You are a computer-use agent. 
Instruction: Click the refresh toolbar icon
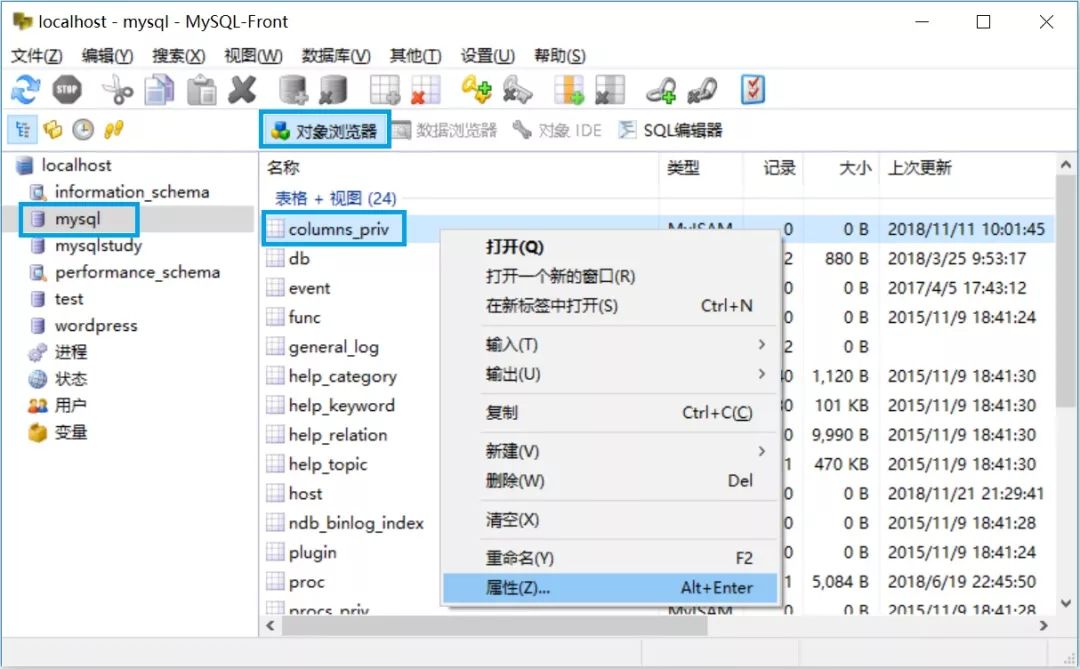(26, 90)
